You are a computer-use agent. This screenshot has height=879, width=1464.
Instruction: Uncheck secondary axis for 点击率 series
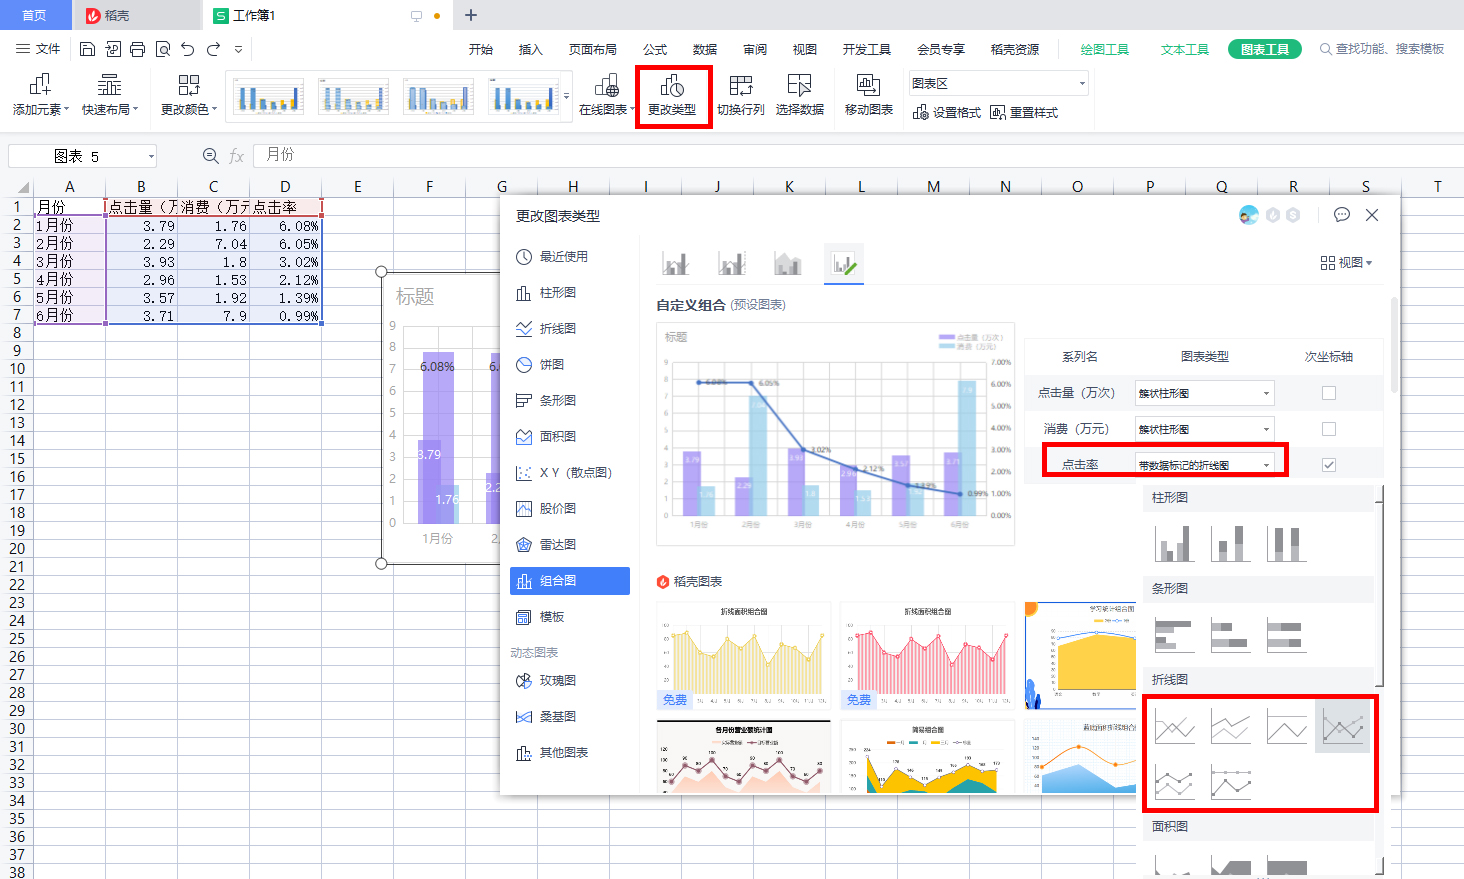(x=1328, y=465)
